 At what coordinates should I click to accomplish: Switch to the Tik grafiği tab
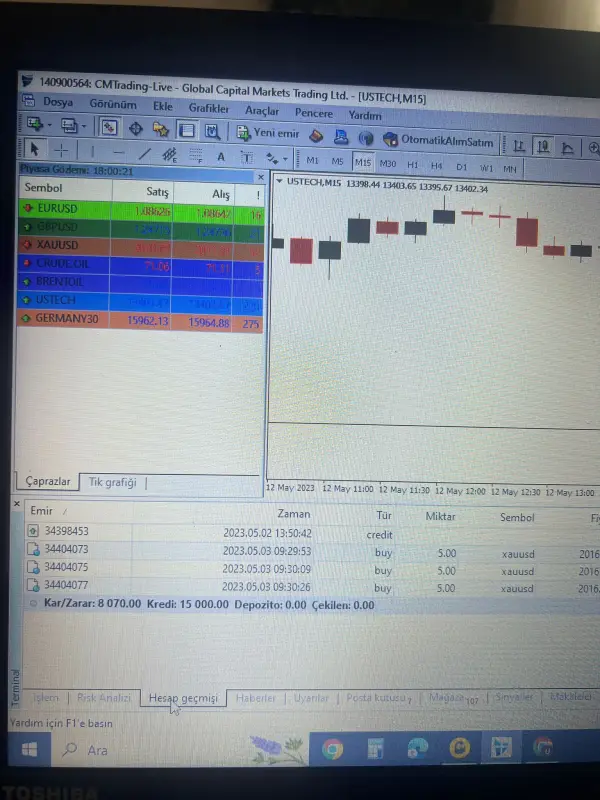click(112, 482)
